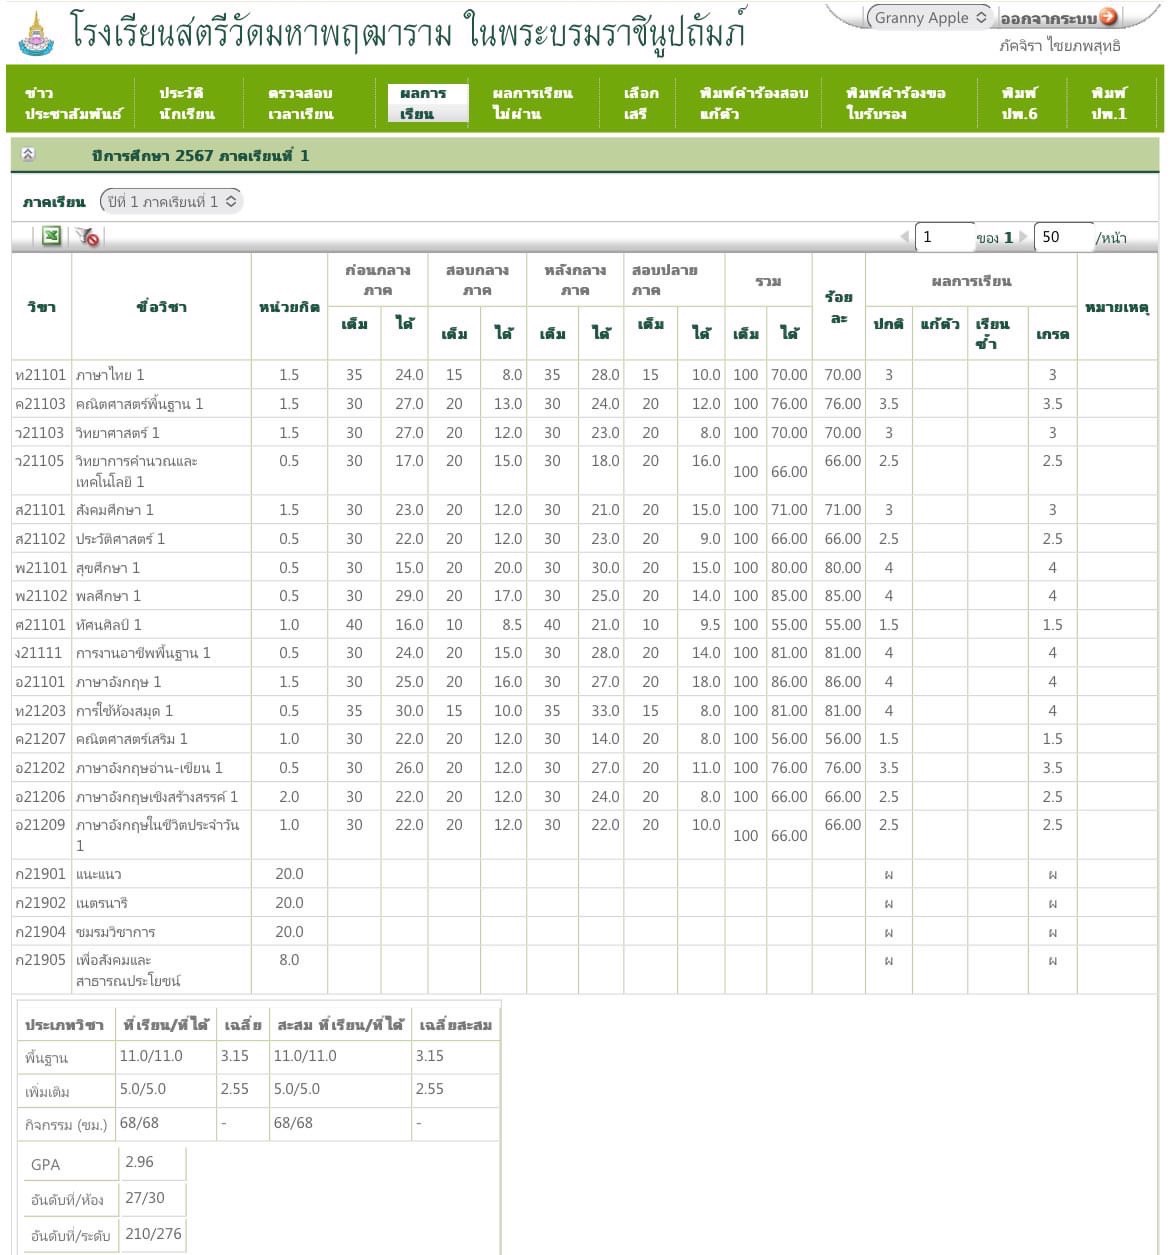Click the หมายเหตุ column header
Viewport: 1170px width, 1255px height.
1117,306
